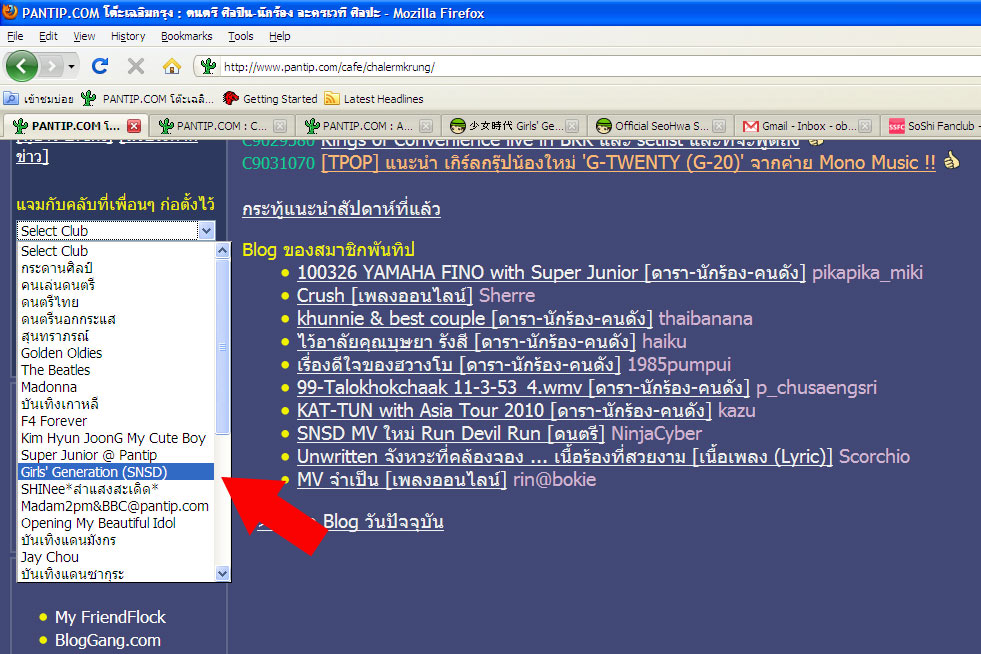Open the BlogGang.com link
The height and width of the screenshot is (654, 981).
108,640
